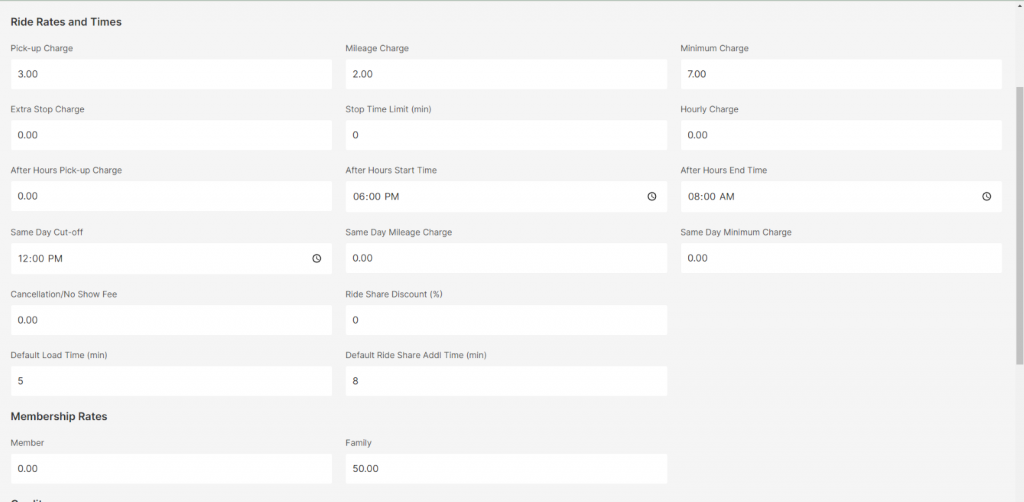The height and width of the screenshot is (502, 1024).
Task: Focus the Default Load Time field
Action: (171, 381)
